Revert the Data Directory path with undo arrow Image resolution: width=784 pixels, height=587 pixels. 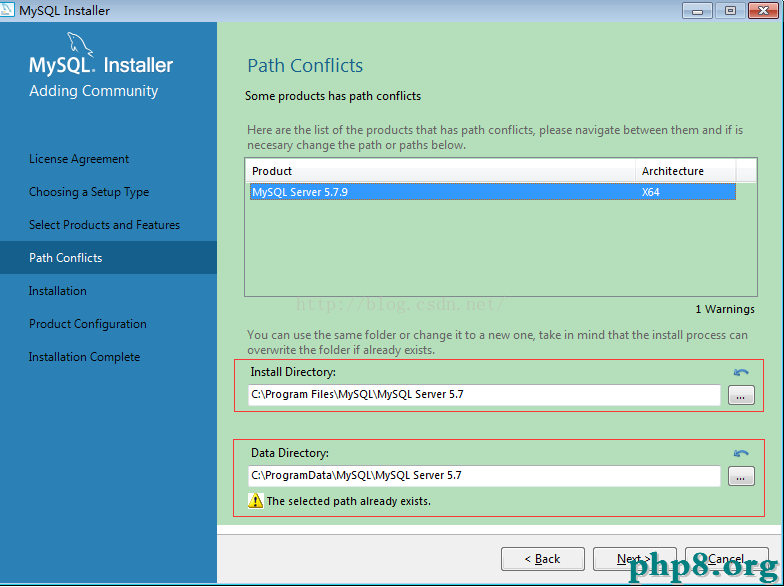coord(741,454)
